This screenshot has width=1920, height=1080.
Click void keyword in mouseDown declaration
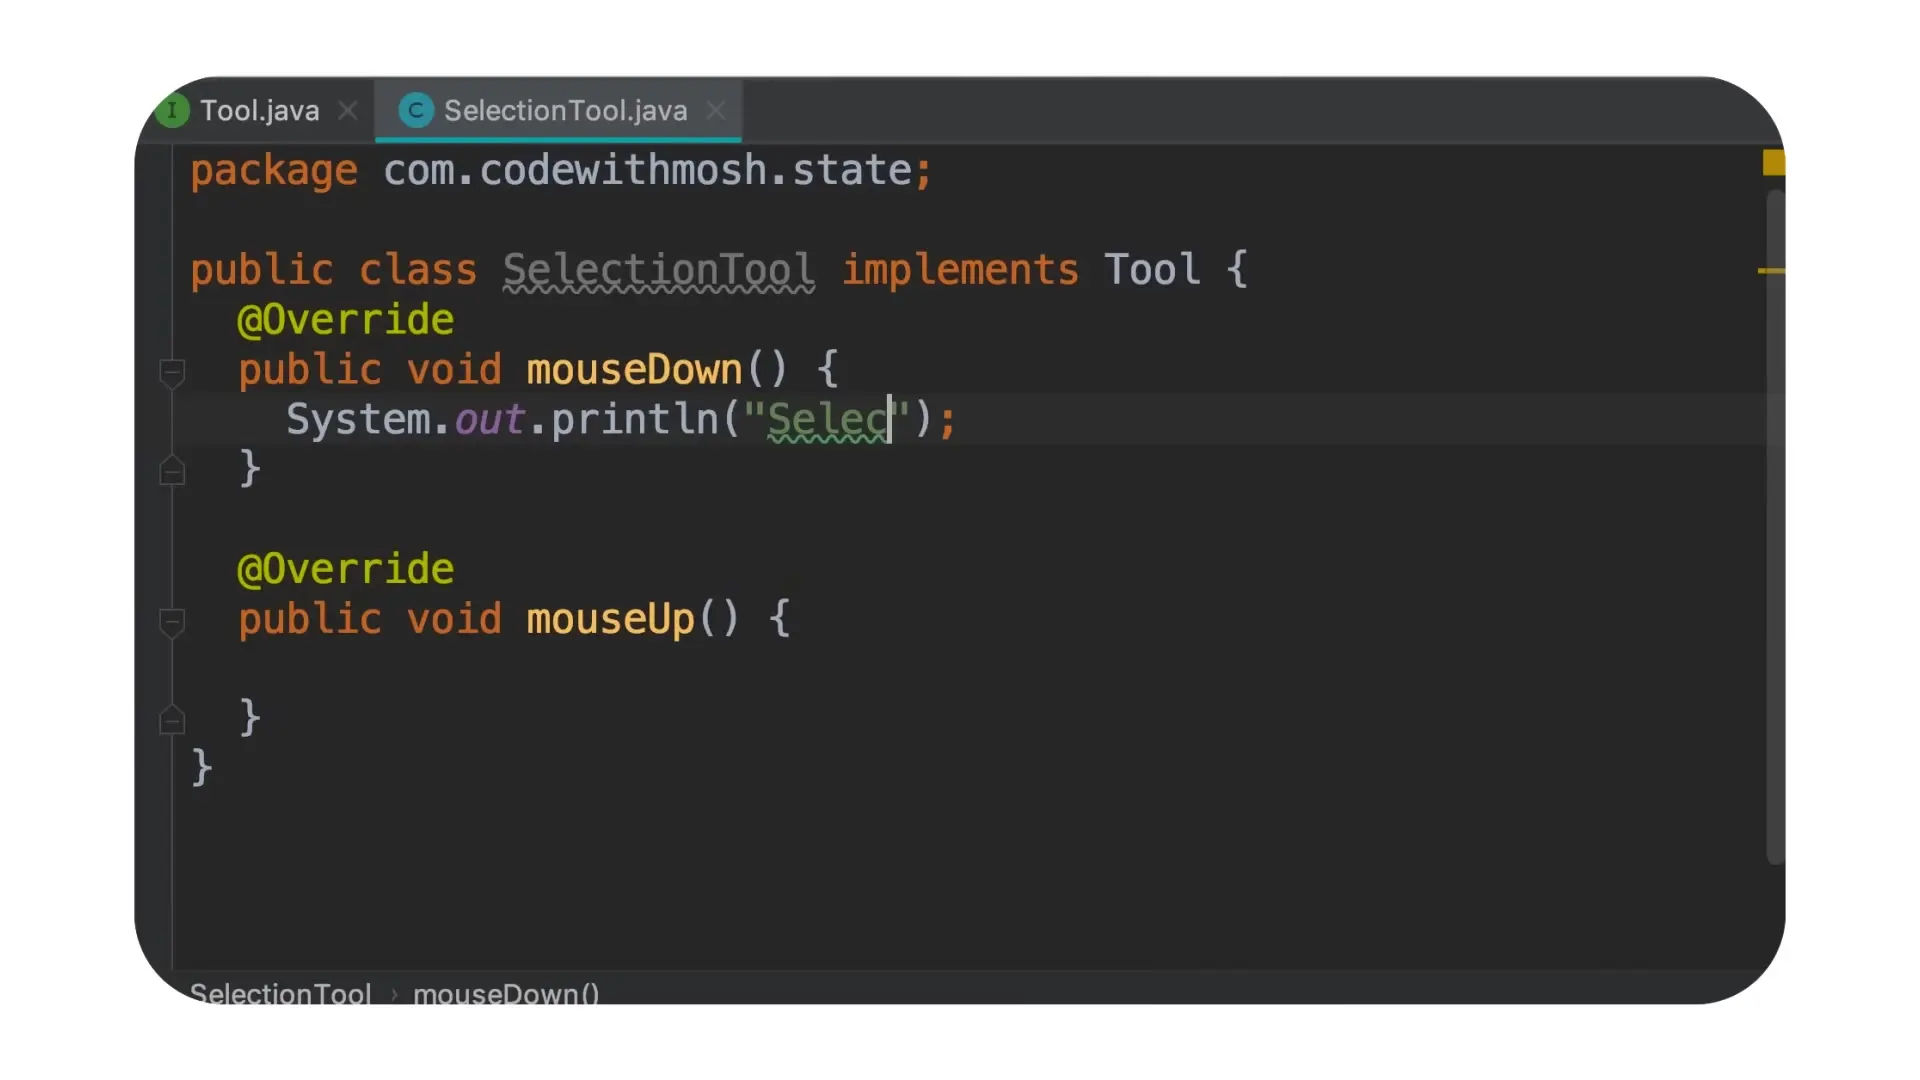454,370
